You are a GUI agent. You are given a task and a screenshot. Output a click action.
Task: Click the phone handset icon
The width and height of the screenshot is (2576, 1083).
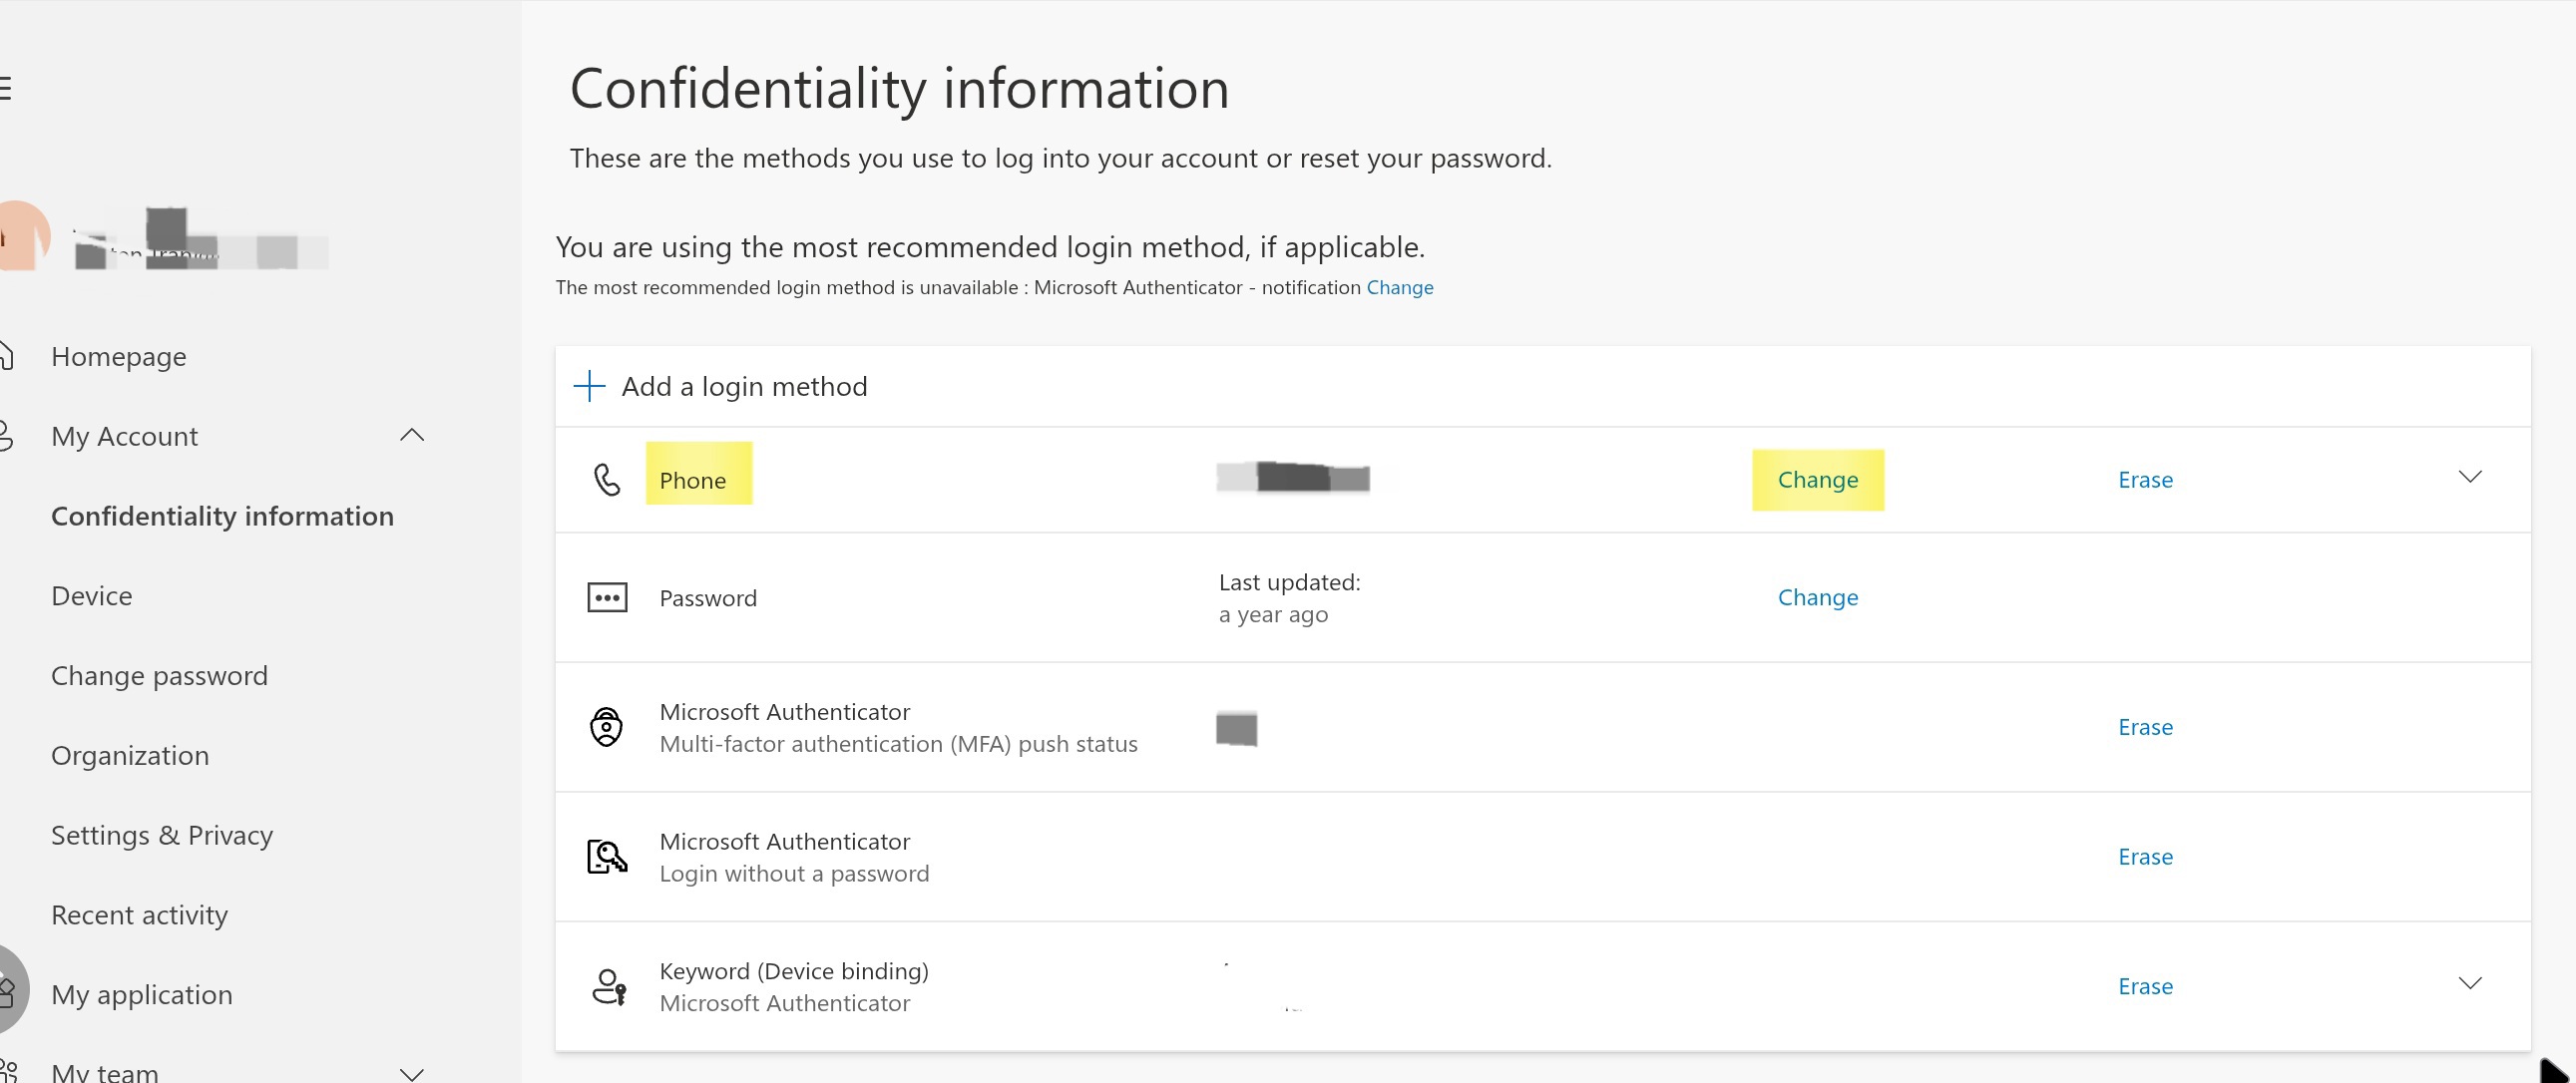pos(607,480)
